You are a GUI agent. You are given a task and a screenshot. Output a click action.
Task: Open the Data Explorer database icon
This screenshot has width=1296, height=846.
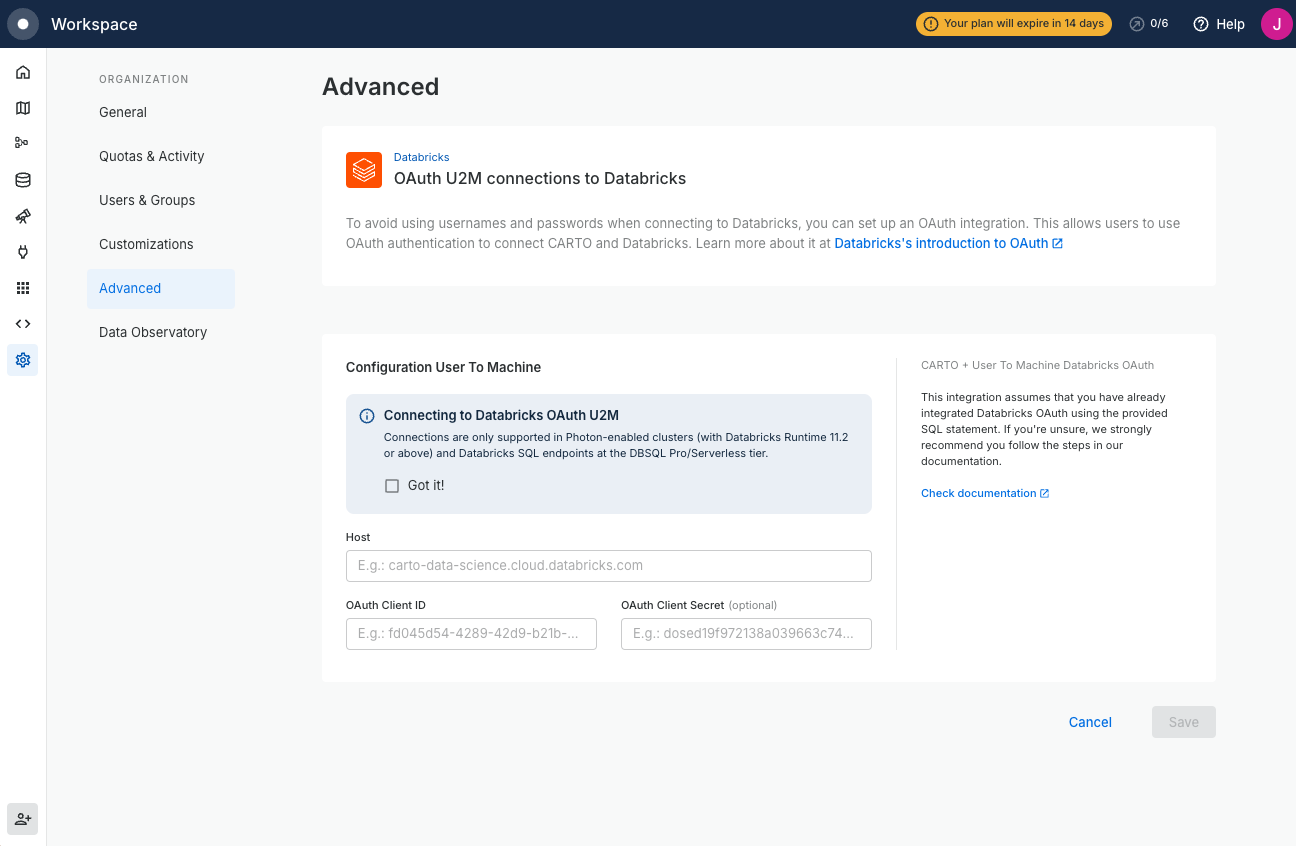click(23, 180)
